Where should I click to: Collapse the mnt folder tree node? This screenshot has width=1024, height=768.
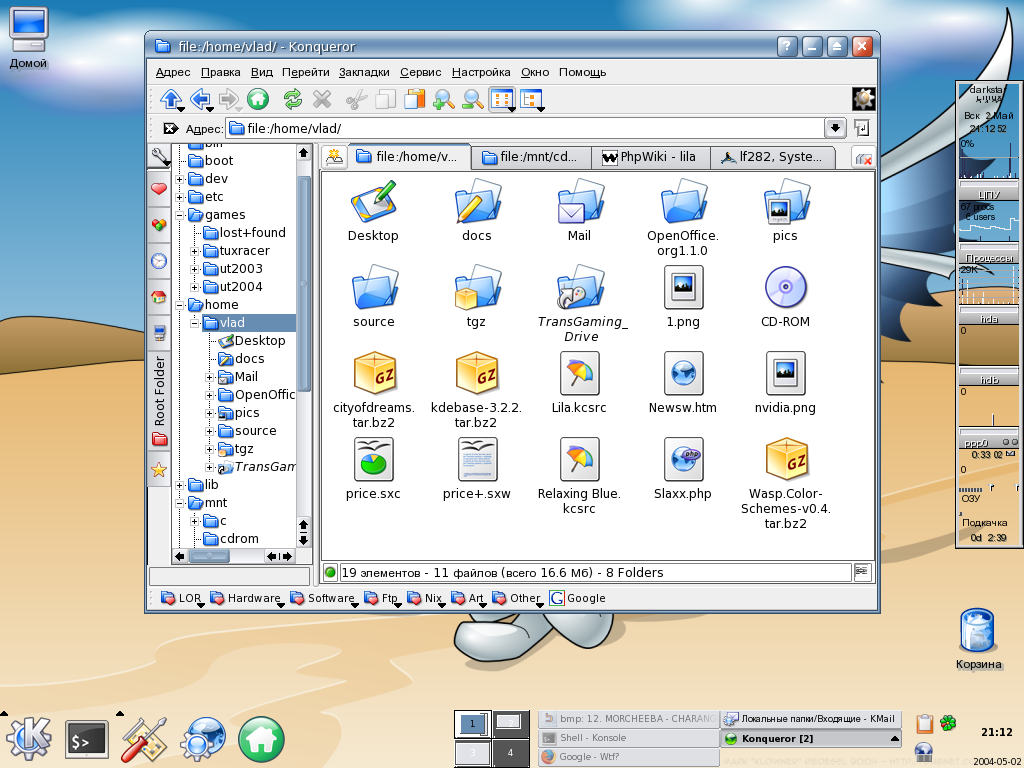pyautogui.click(x=180, y=503)
